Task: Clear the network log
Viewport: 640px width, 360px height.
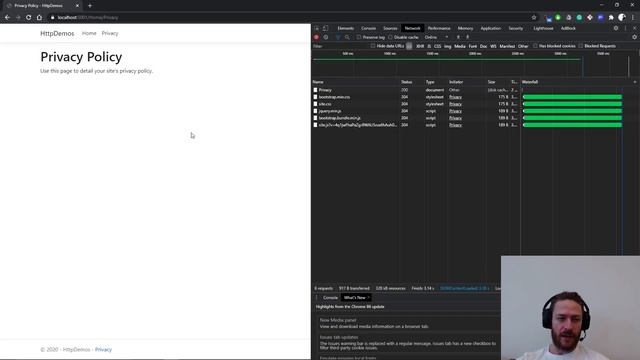Action: (326, 37)
